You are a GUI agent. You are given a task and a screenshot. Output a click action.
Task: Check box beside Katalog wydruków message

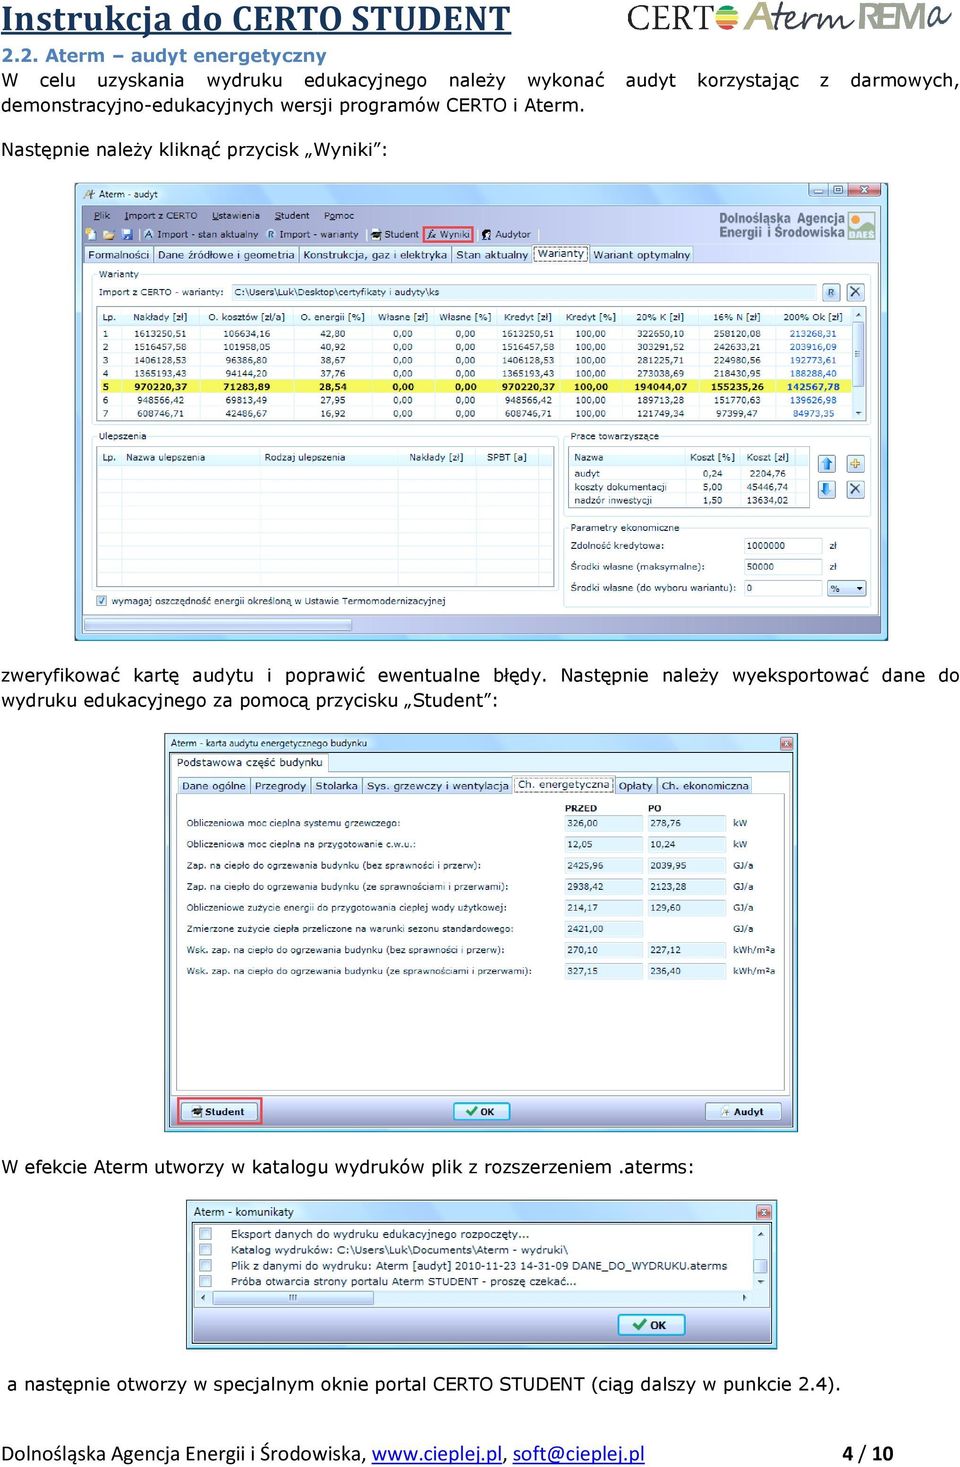coord(206,1250)
